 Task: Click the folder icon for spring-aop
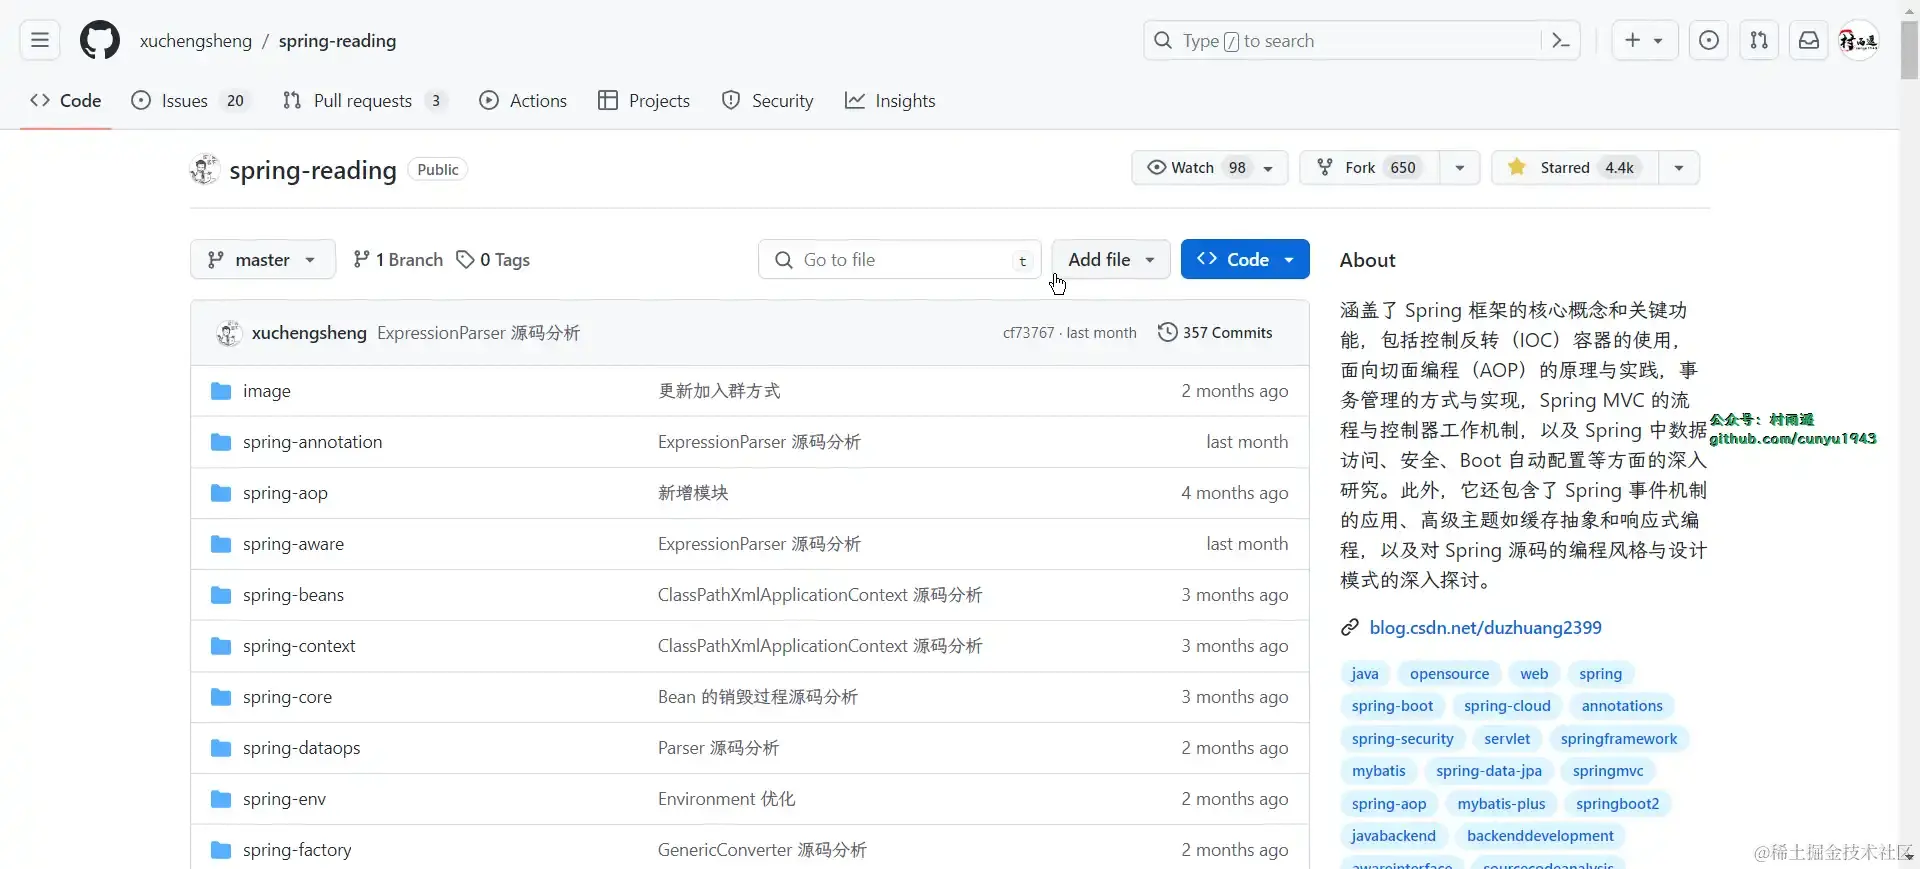[x=221, y=493]
